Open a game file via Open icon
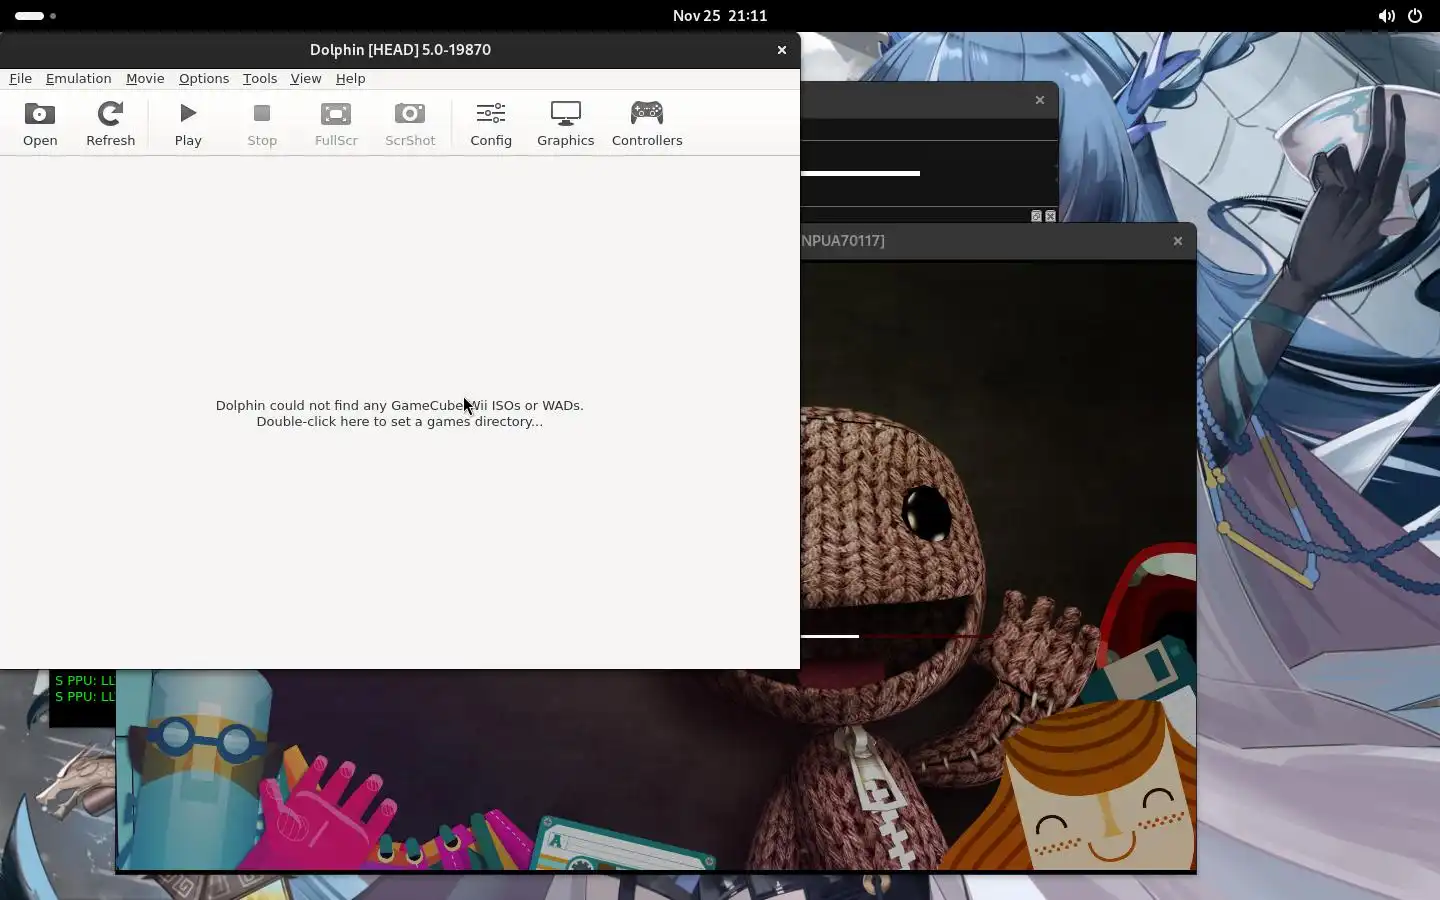 click(40, 124)
